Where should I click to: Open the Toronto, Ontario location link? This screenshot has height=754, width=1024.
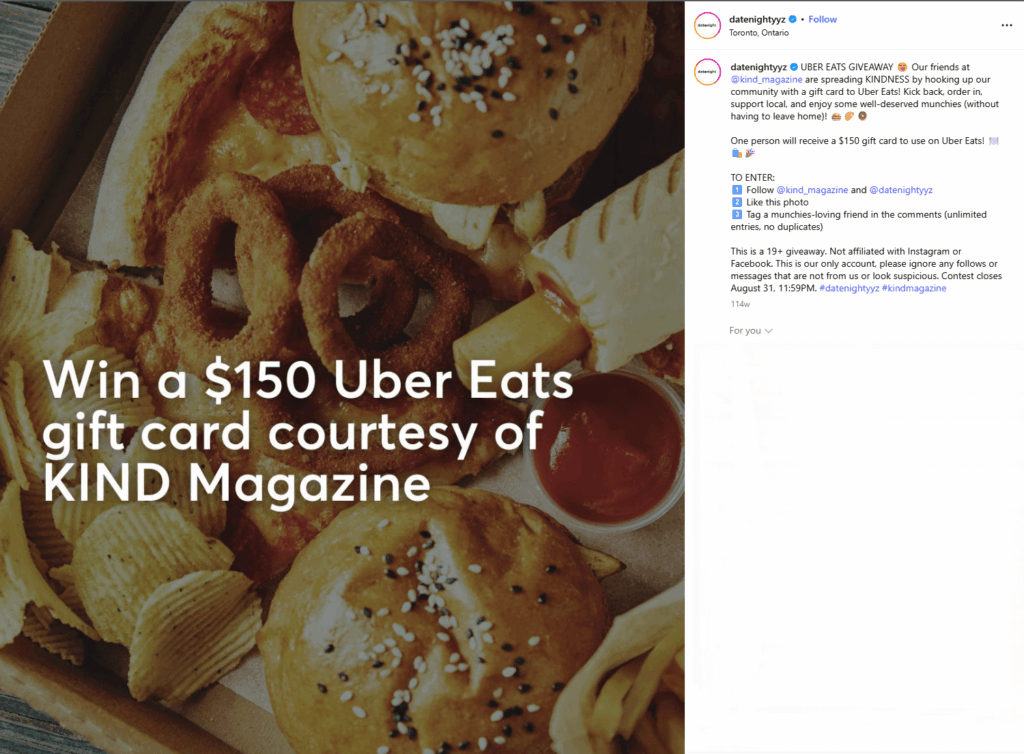[x=759, y=33]
